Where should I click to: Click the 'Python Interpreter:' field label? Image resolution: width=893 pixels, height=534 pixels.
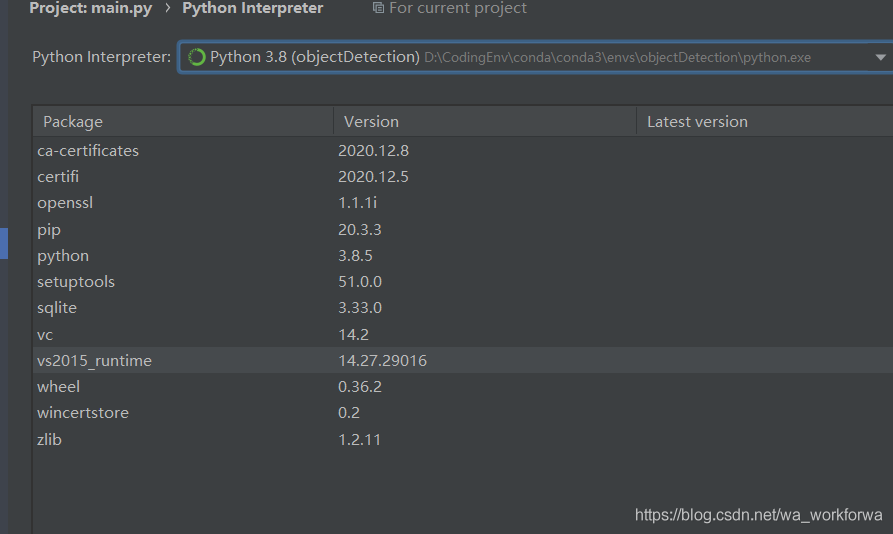[101, 57]
